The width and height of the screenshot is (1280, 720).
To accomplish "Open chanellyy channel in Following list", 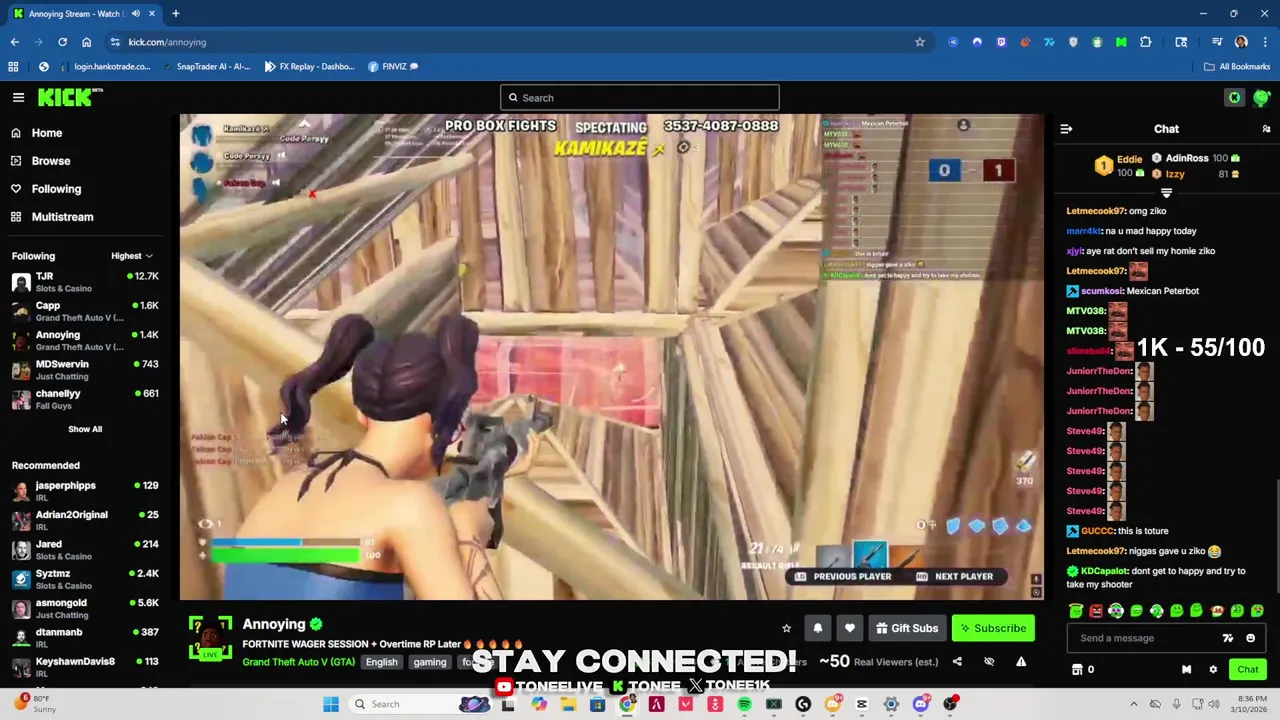I will (x=84, y=399).
